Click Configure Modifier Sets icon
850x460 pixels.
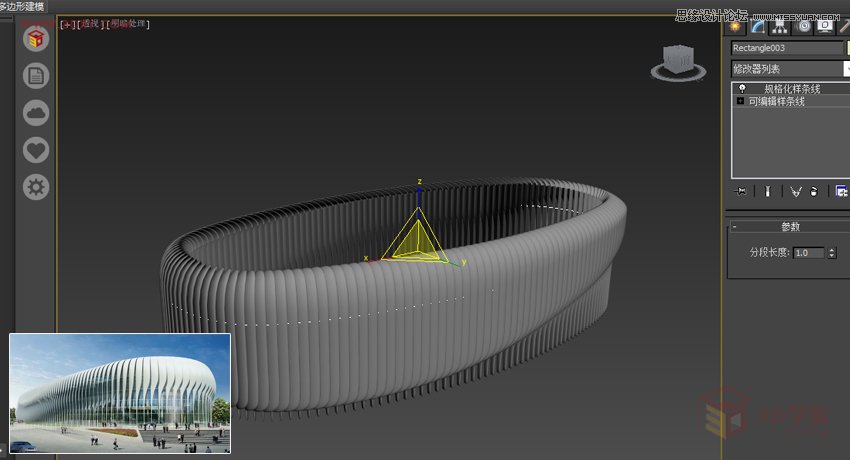pos(841,191)
